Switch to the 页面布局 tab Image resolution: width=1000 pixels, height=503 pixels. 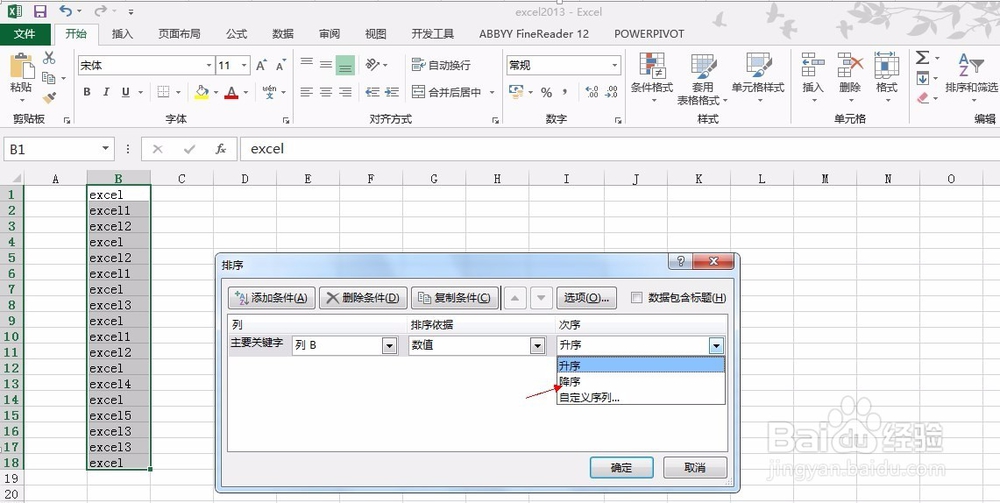tap(179, 34)
